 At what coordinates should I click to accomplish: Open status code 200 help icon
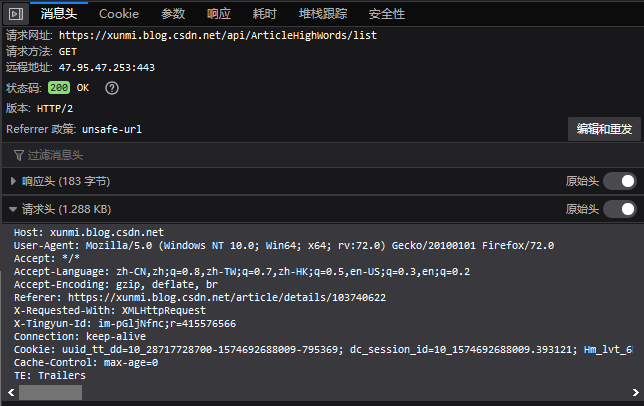tap(112, 88)
